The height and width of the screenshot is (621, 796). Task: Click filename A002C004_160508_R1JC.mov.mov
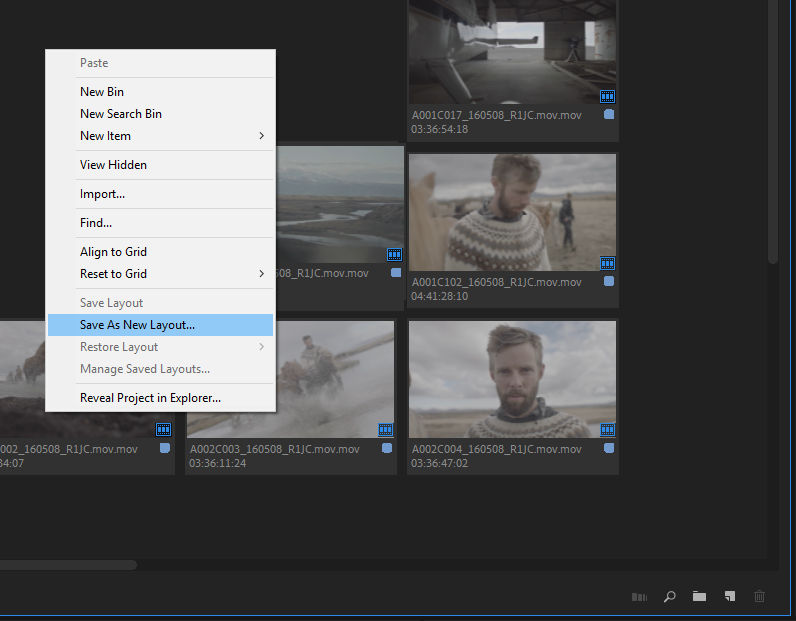click(496, 449)
